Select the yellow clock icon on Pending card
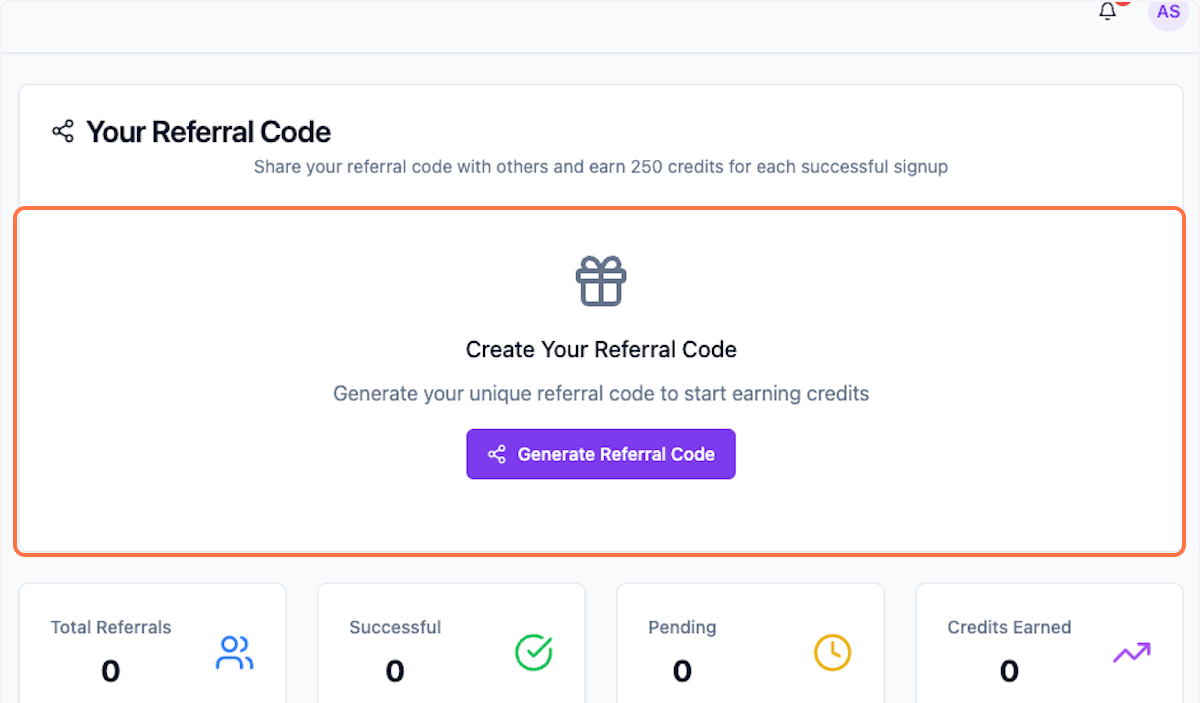 (832, 653)
